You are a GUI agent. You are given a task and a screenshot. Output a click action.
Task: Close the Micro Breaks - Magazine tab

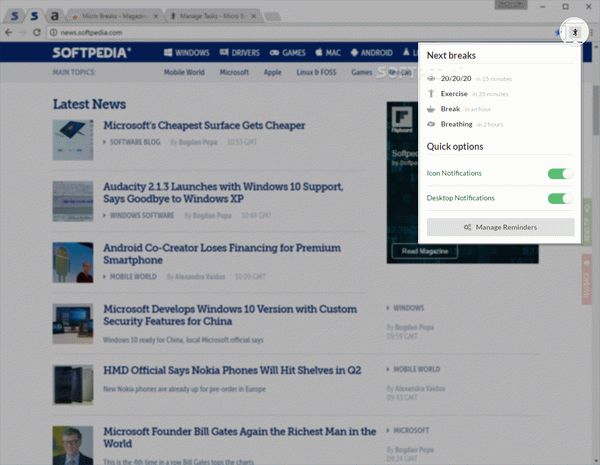coord(156,16)
